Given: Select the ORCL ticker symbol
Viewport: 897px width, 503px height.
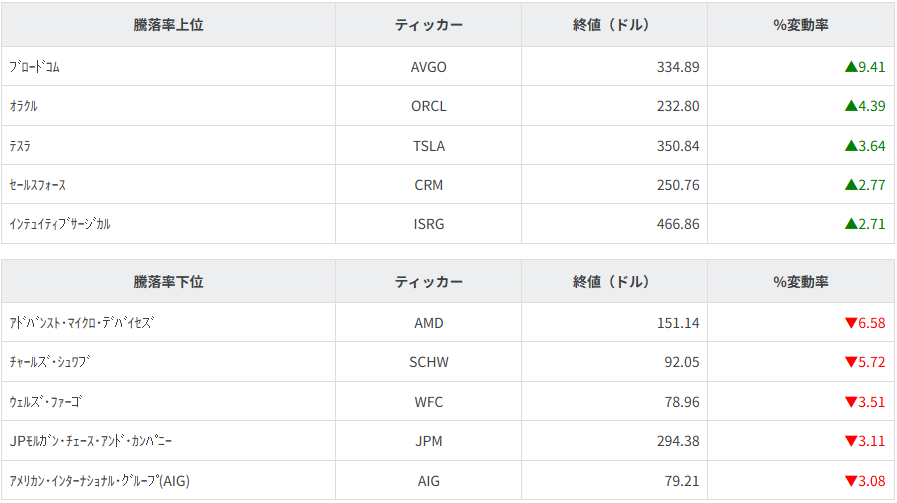Looking at the screenshot, I should [428, 106].
